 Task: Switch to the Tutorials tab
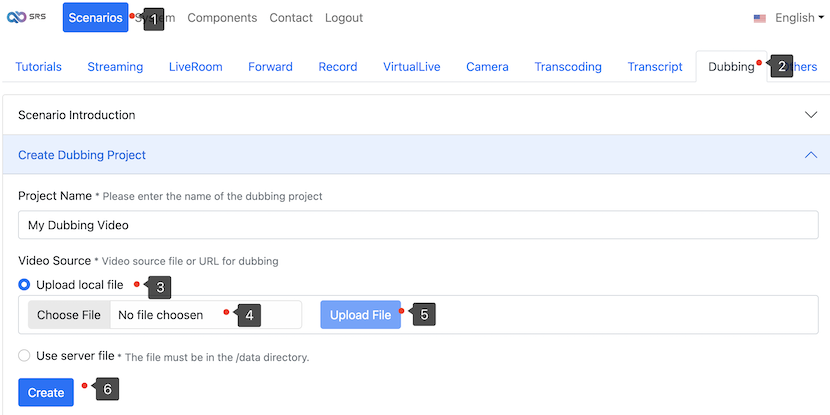(38, 67)
